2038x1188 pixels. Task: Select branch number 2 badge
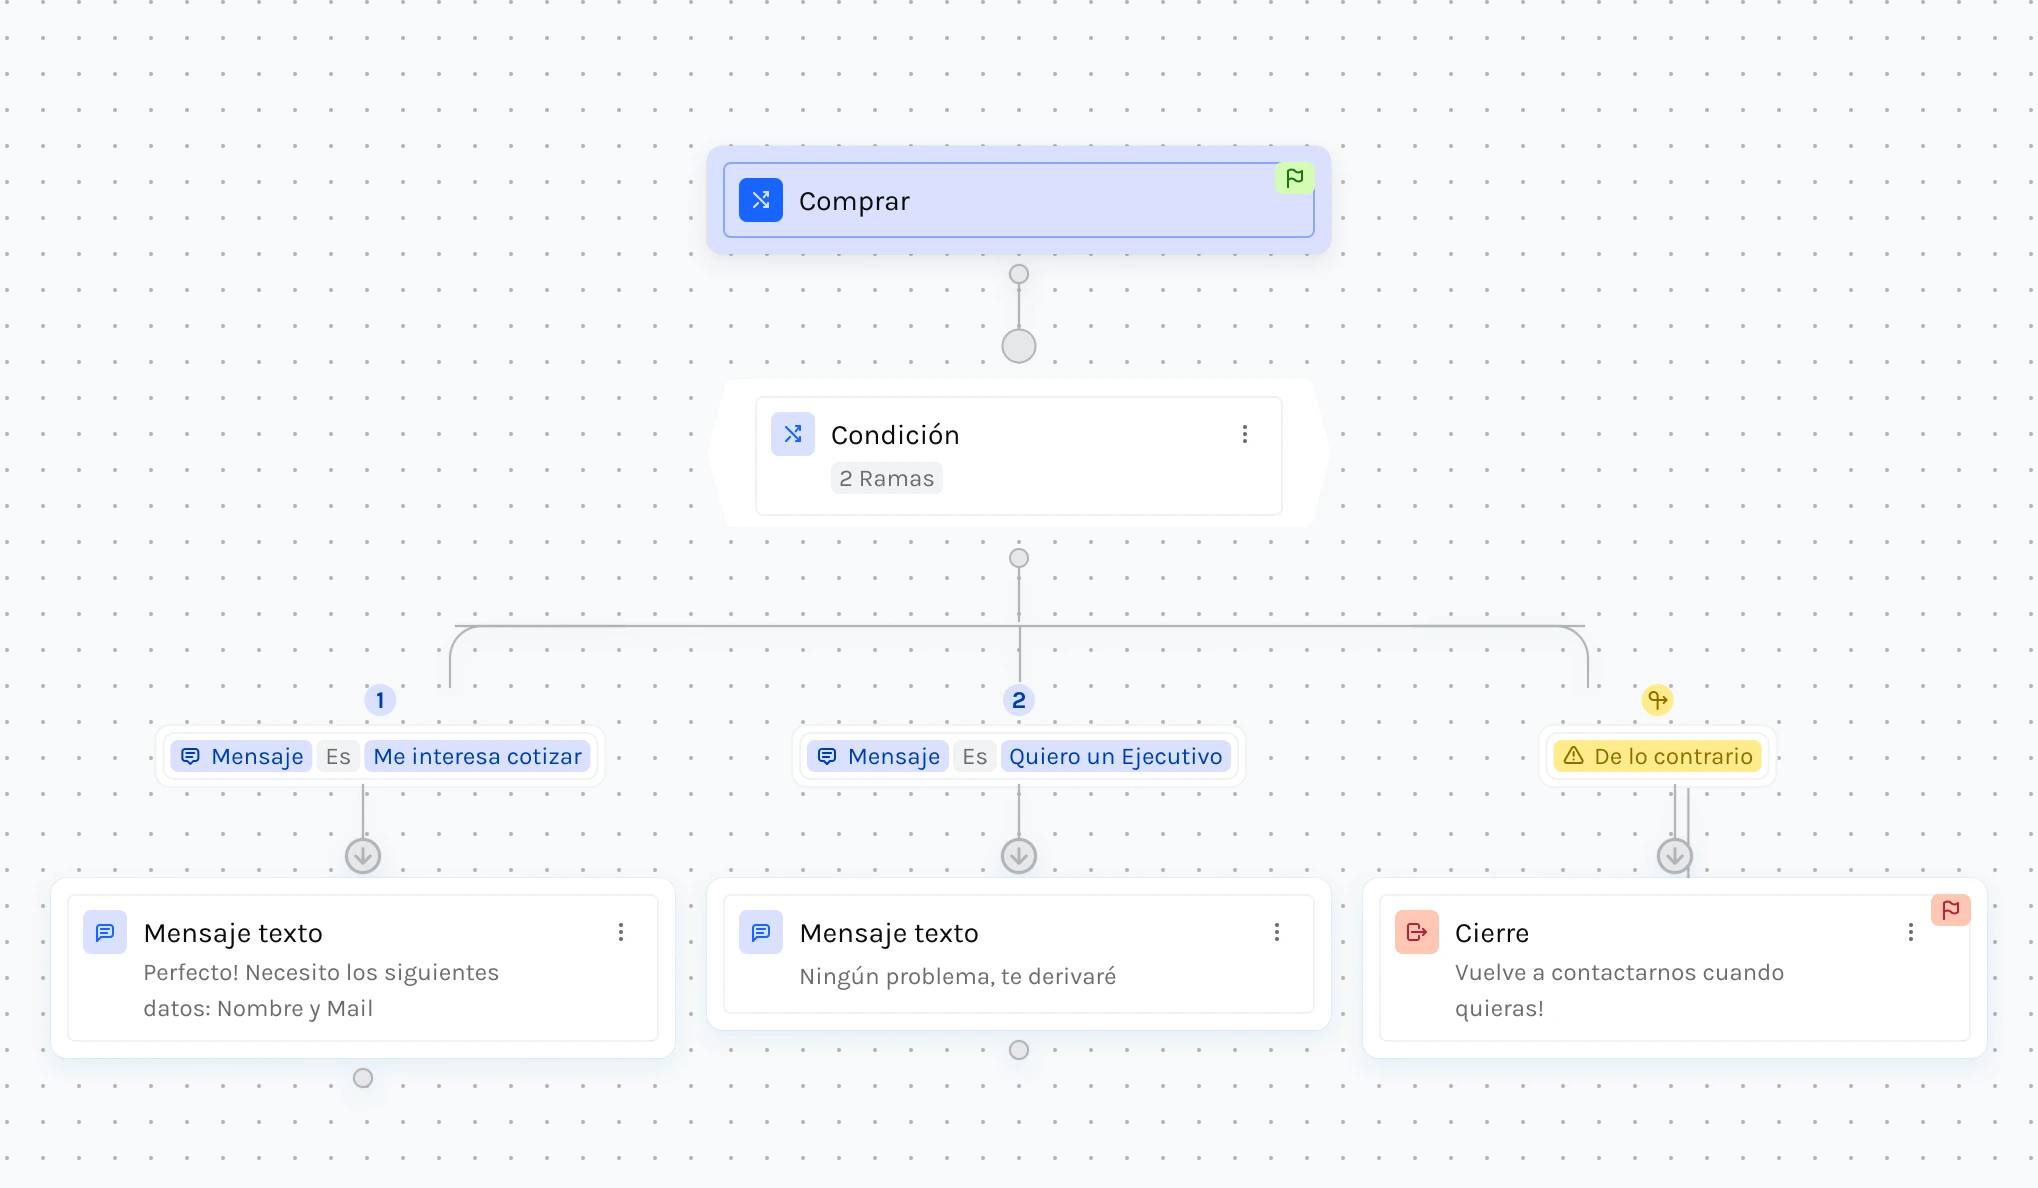(1018, 700)
